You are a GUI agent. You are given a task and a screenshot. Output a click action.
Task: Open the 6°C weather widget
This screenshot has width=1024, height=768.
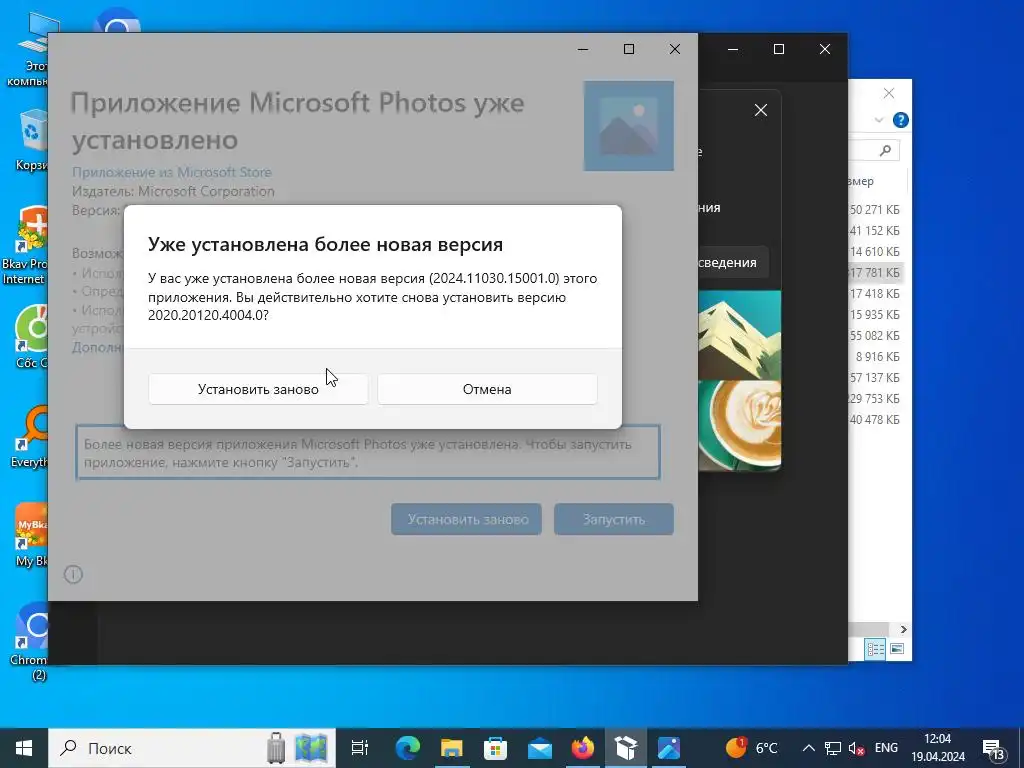(752, 748)
